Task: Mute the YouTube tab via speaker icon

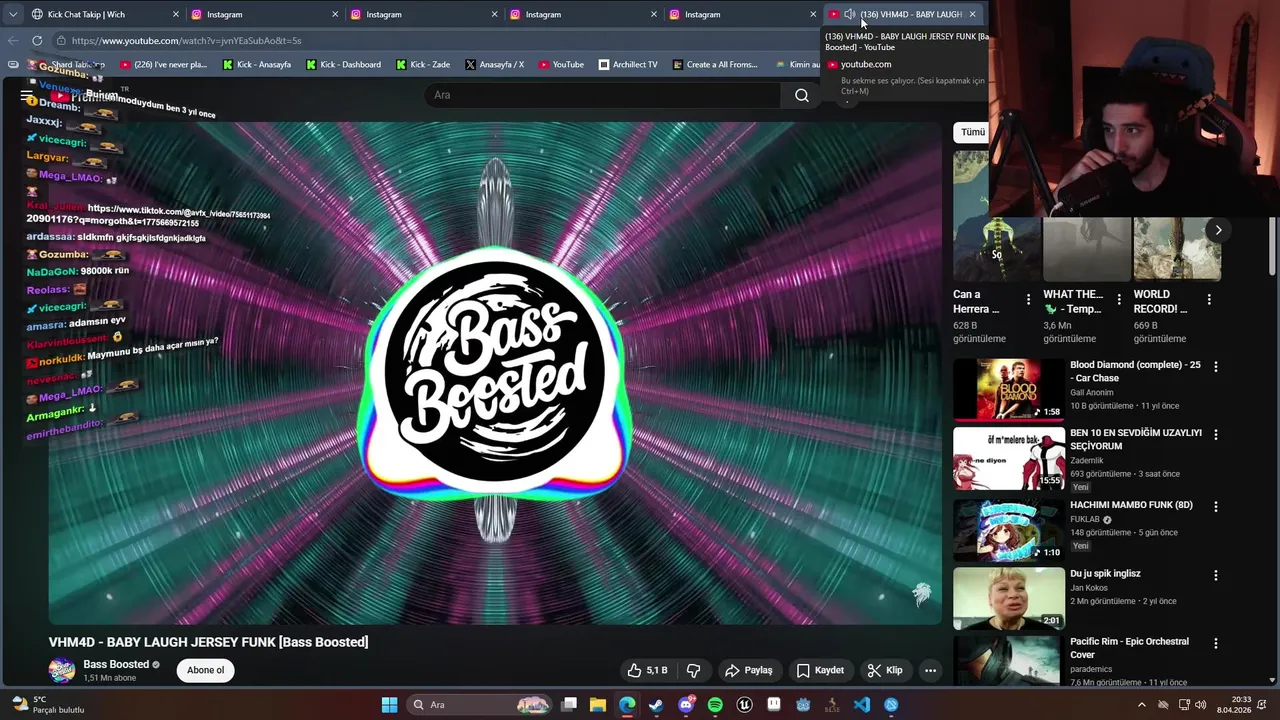Action: tap(849, 14)
